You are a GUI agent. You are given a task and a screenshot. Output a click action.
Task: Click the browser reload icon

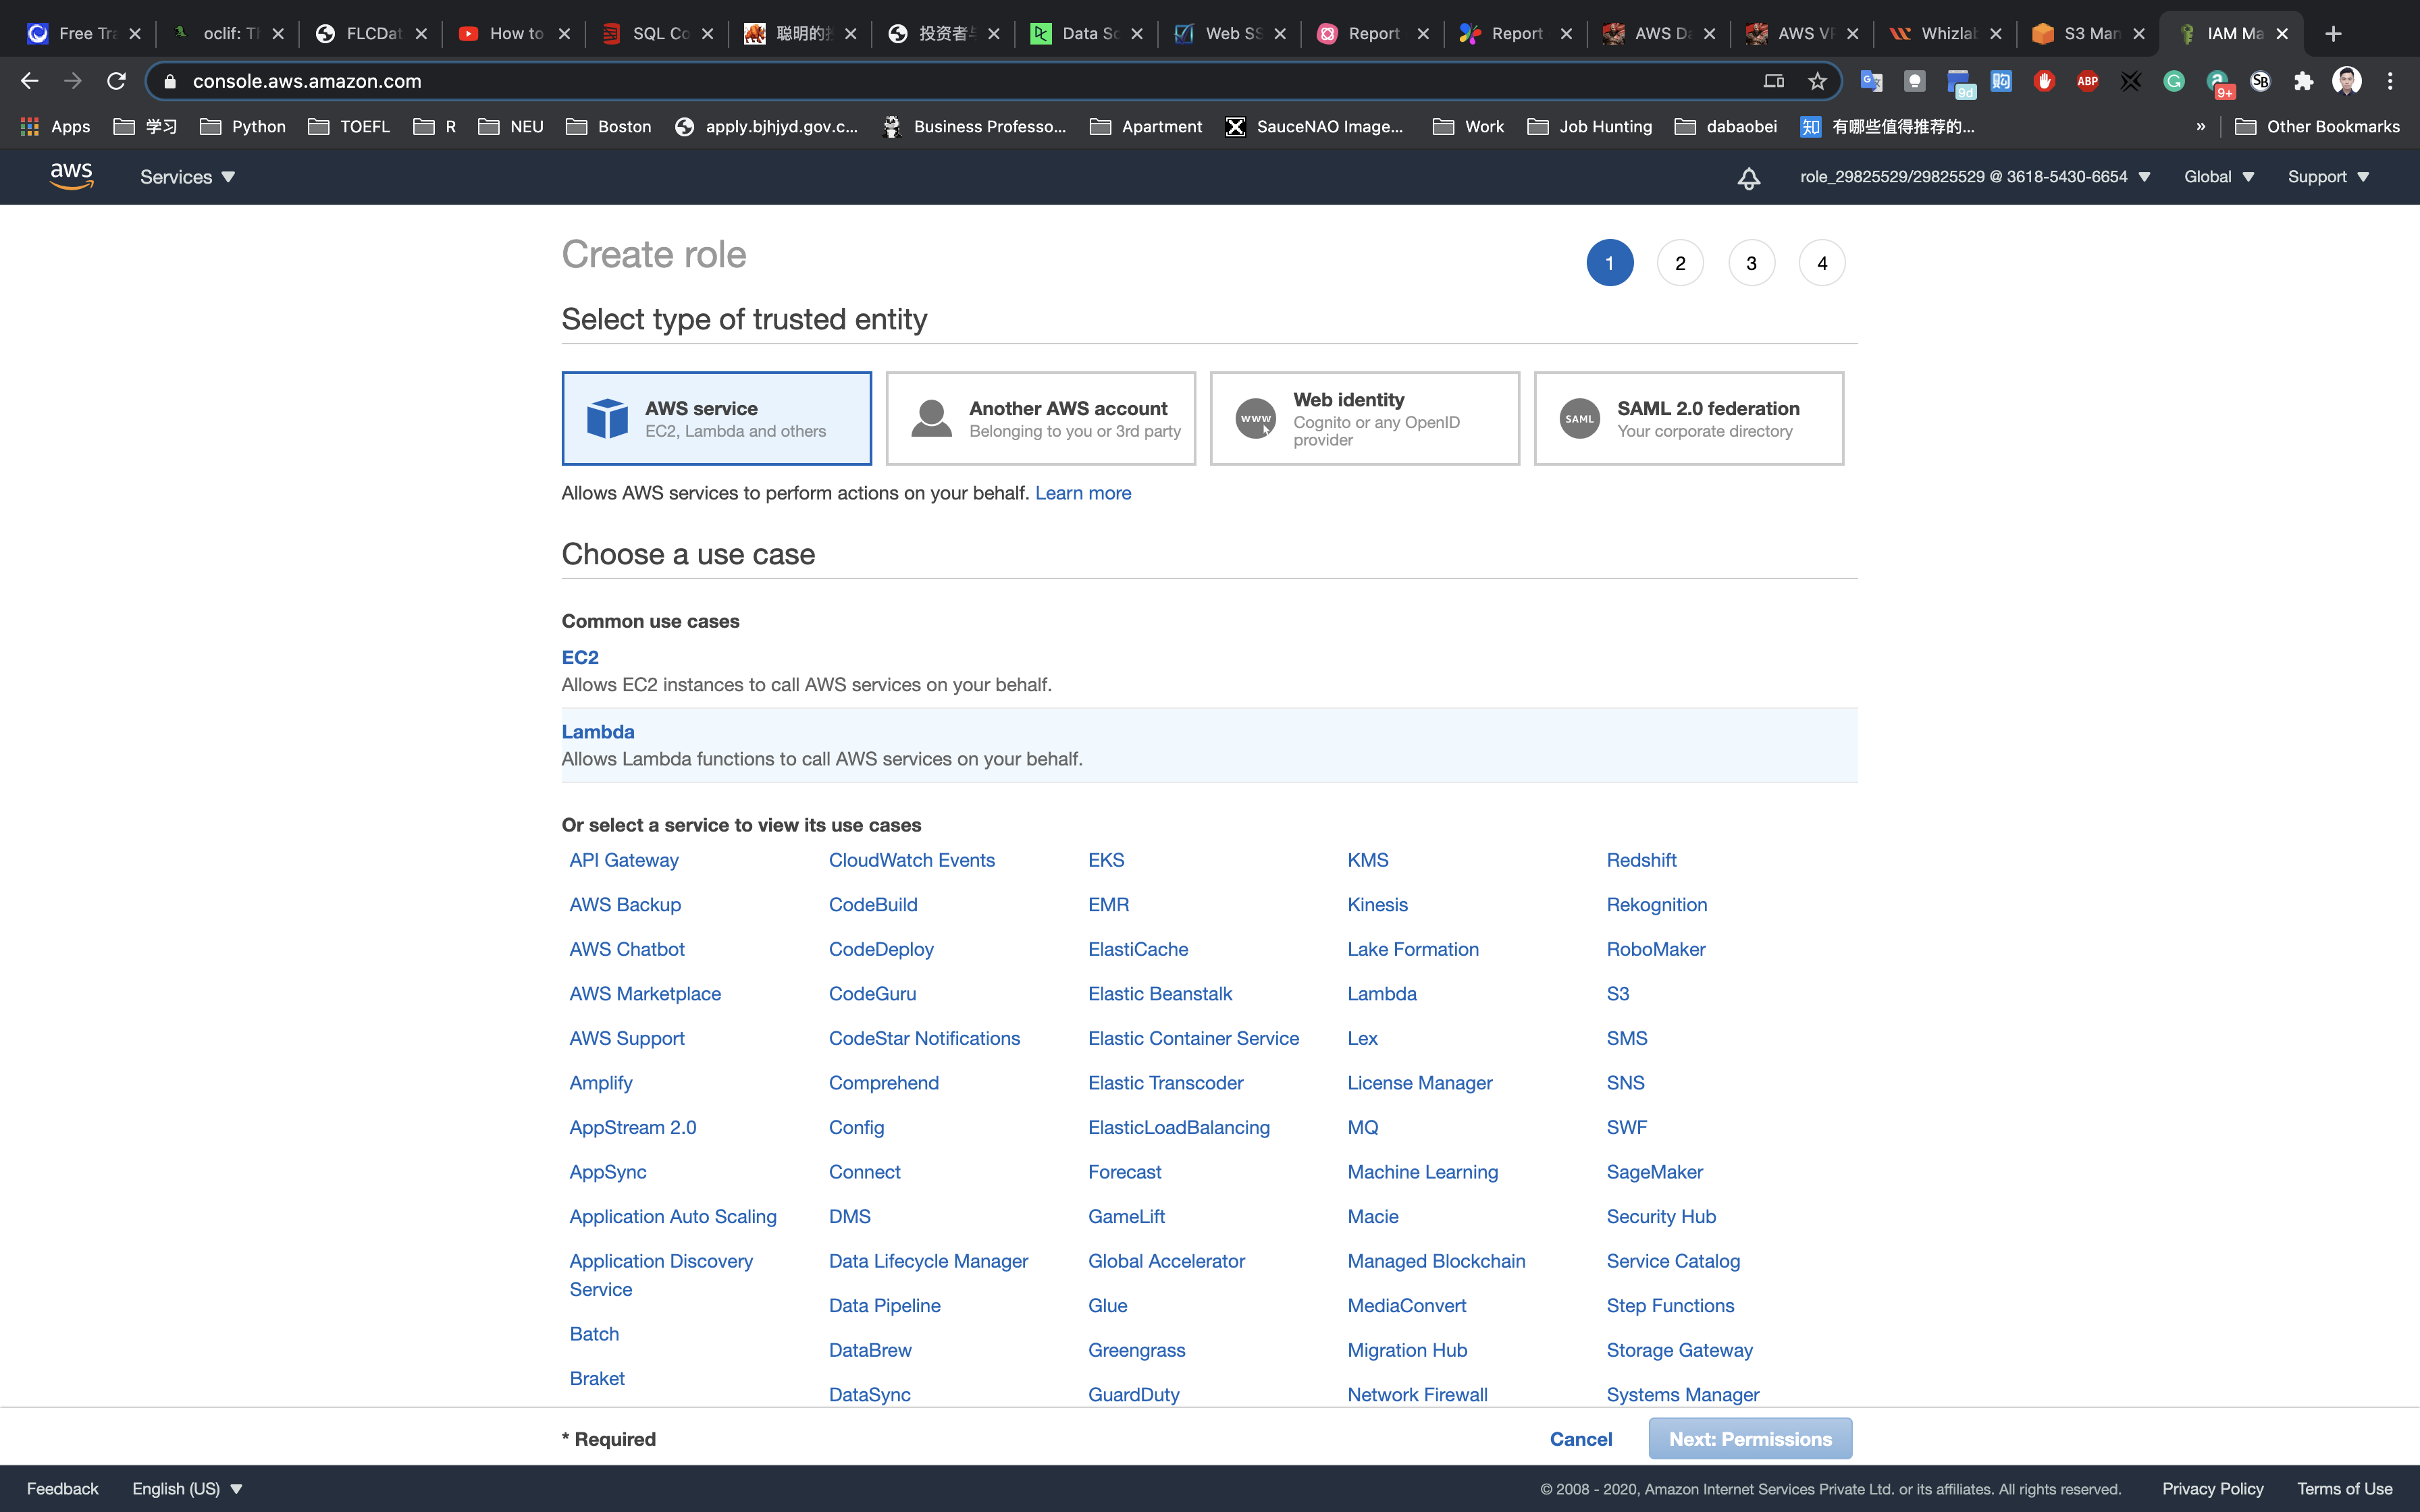[x=116, y=81]
